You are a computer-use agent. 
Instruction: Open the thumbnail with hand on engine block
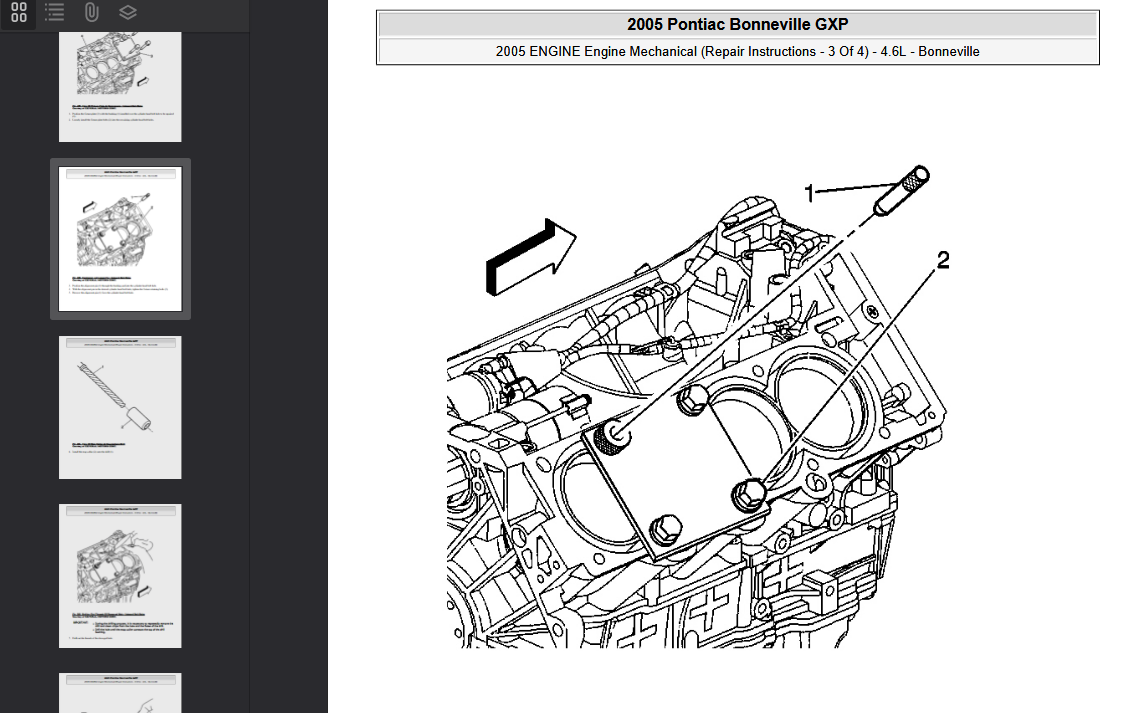[120, 576]
